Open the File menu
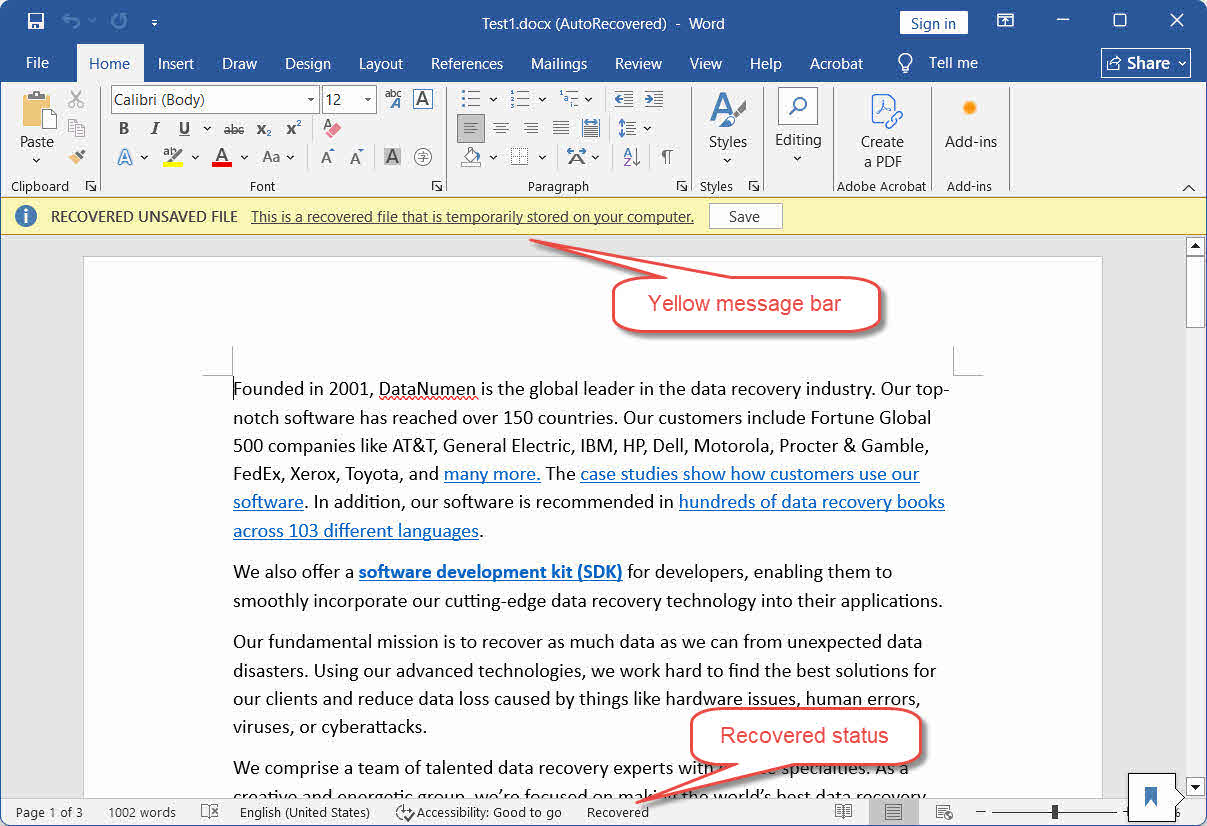 (x=37, y=63)
